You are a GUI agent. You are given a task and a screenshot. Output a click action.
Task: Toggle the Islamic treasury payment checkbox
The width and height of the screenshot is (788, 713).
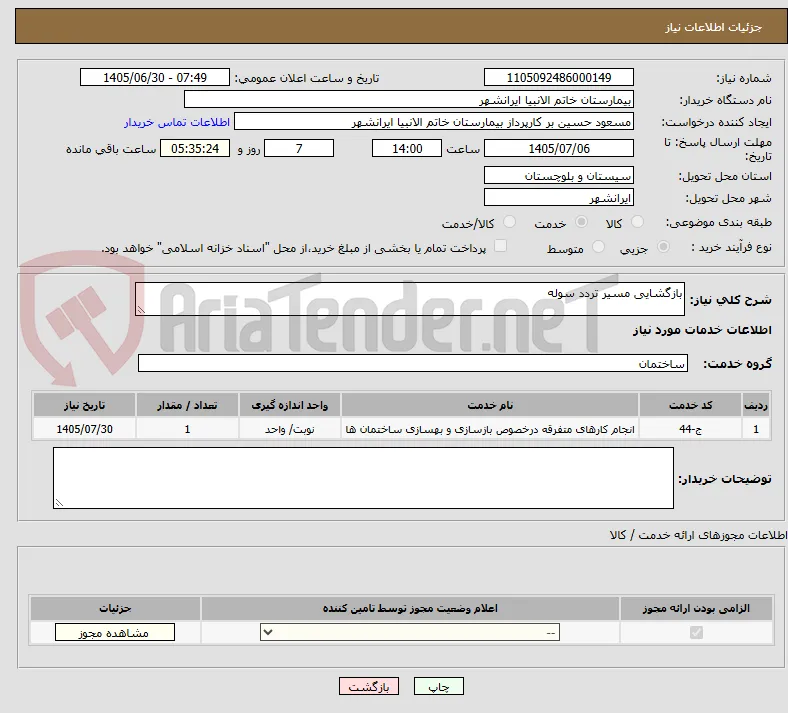[x=501, y=246]
